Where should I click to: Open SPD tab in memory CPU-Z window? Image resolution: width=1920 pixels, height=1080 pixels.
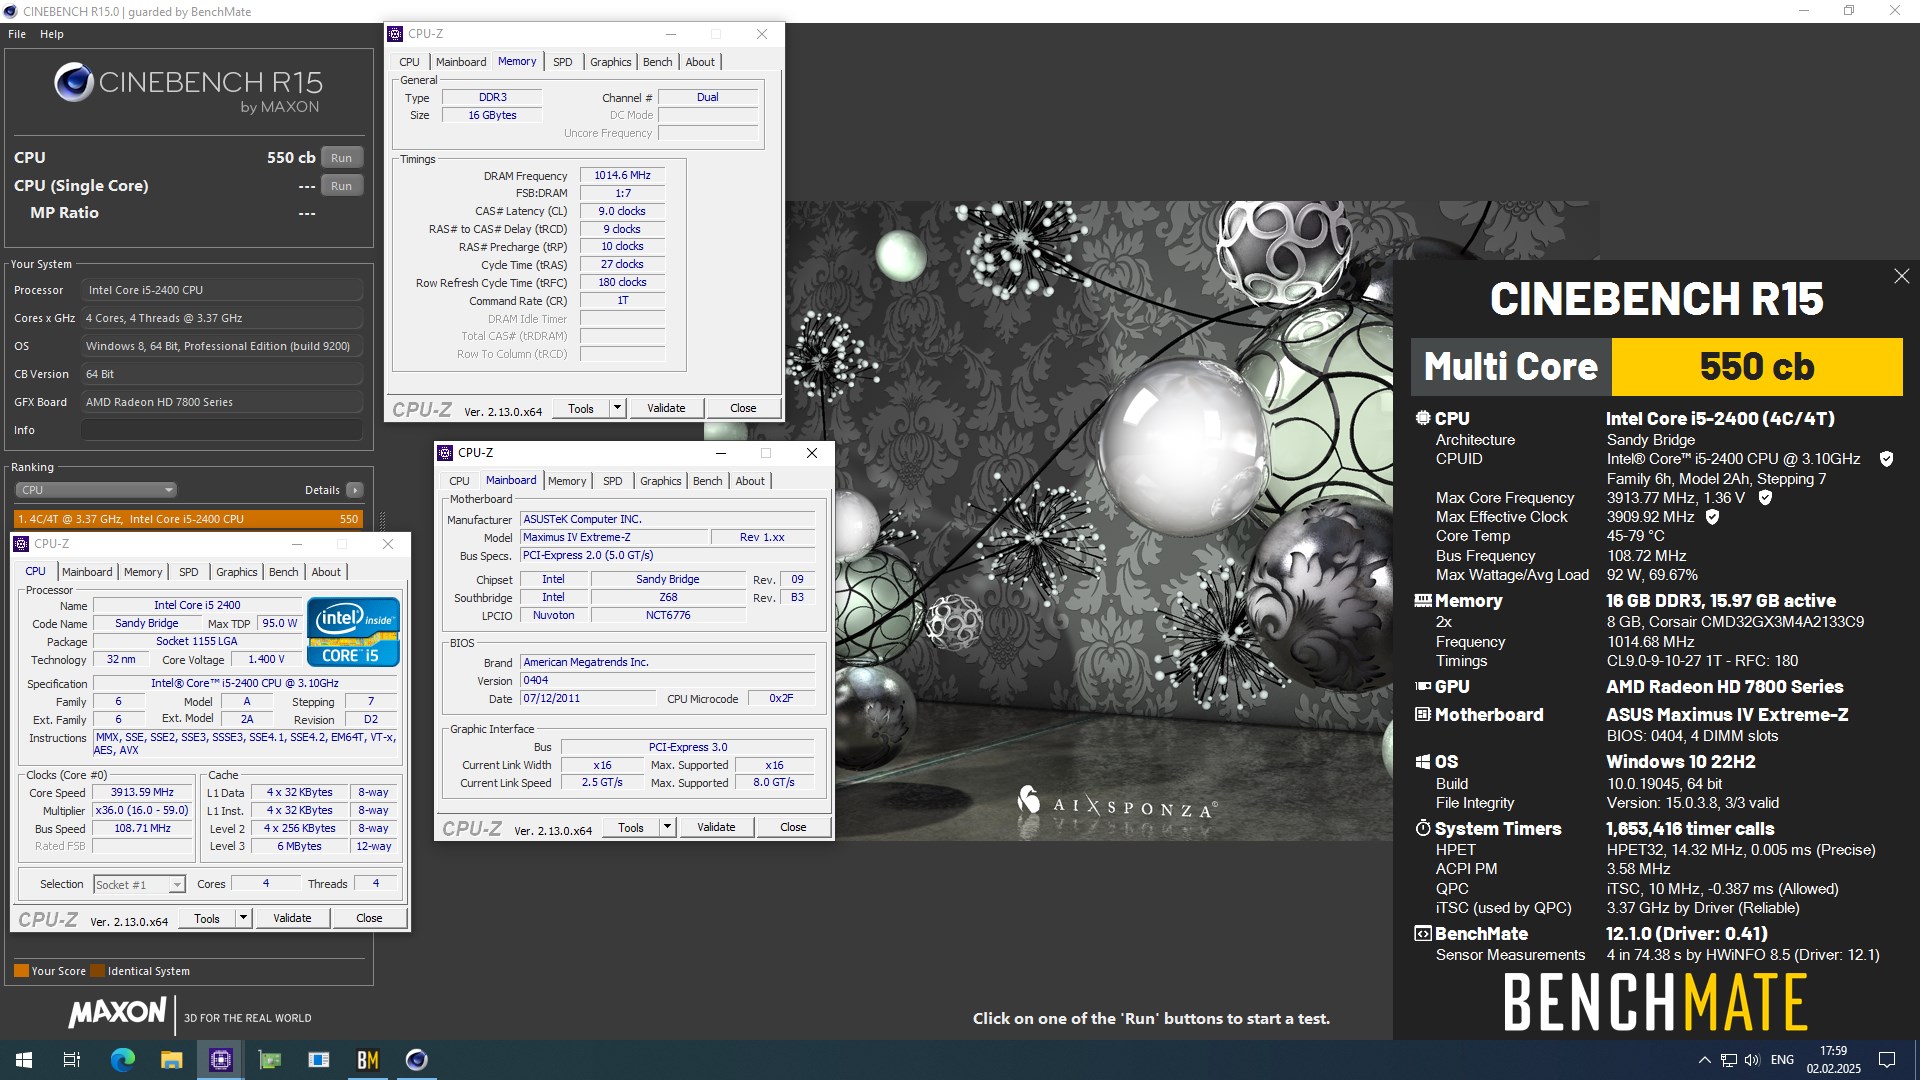[563, 62]
